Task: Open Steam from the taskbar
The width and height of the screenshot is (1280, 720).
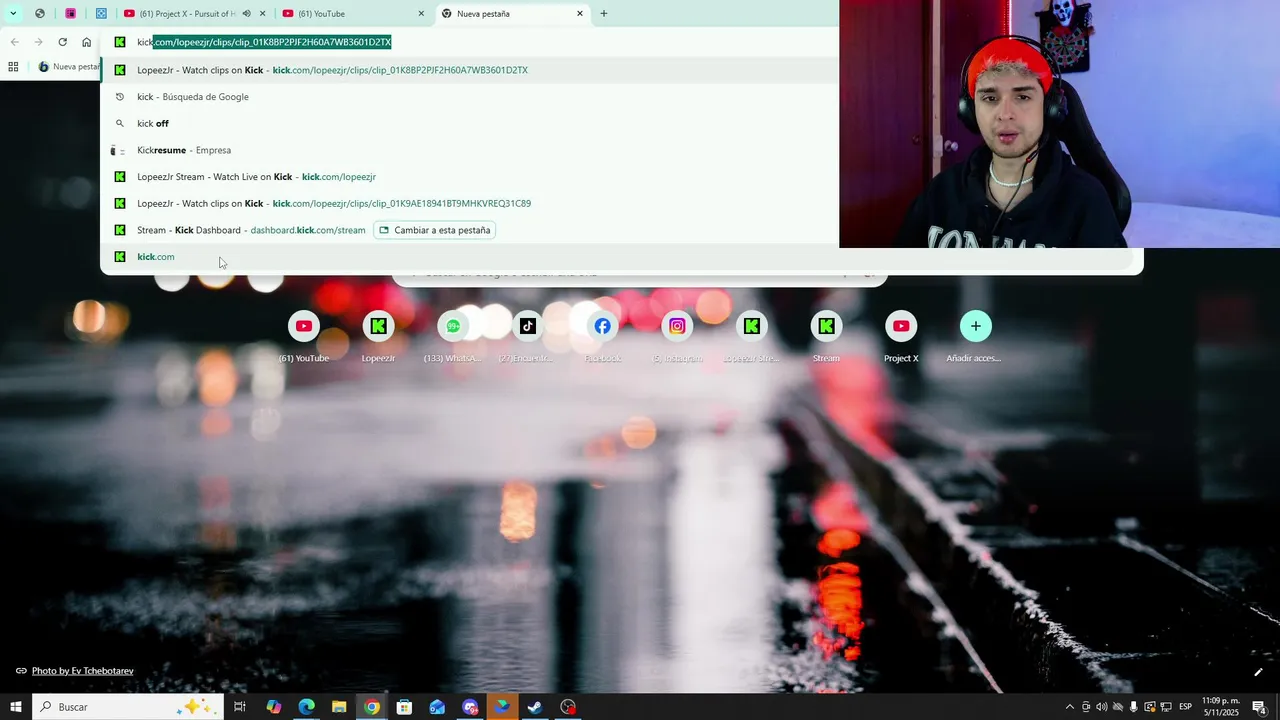Action: pyautogui.click(x=535, y=707)
